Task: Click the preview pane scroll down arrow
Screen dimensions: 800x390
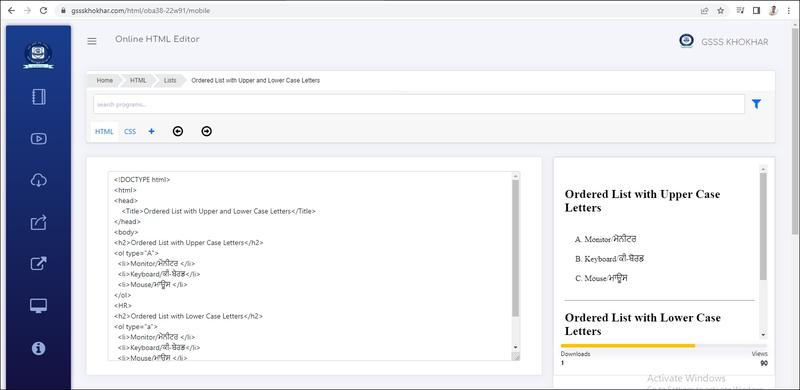Action: (763, 335)
